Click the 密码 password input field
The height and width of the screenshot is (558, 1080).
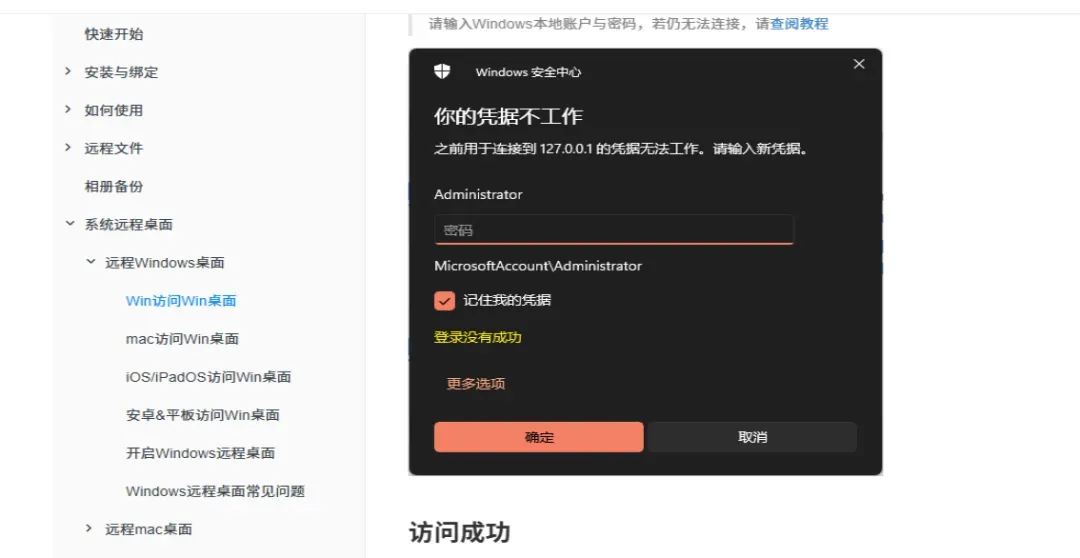pyautogui.click(x=614, y=229)
